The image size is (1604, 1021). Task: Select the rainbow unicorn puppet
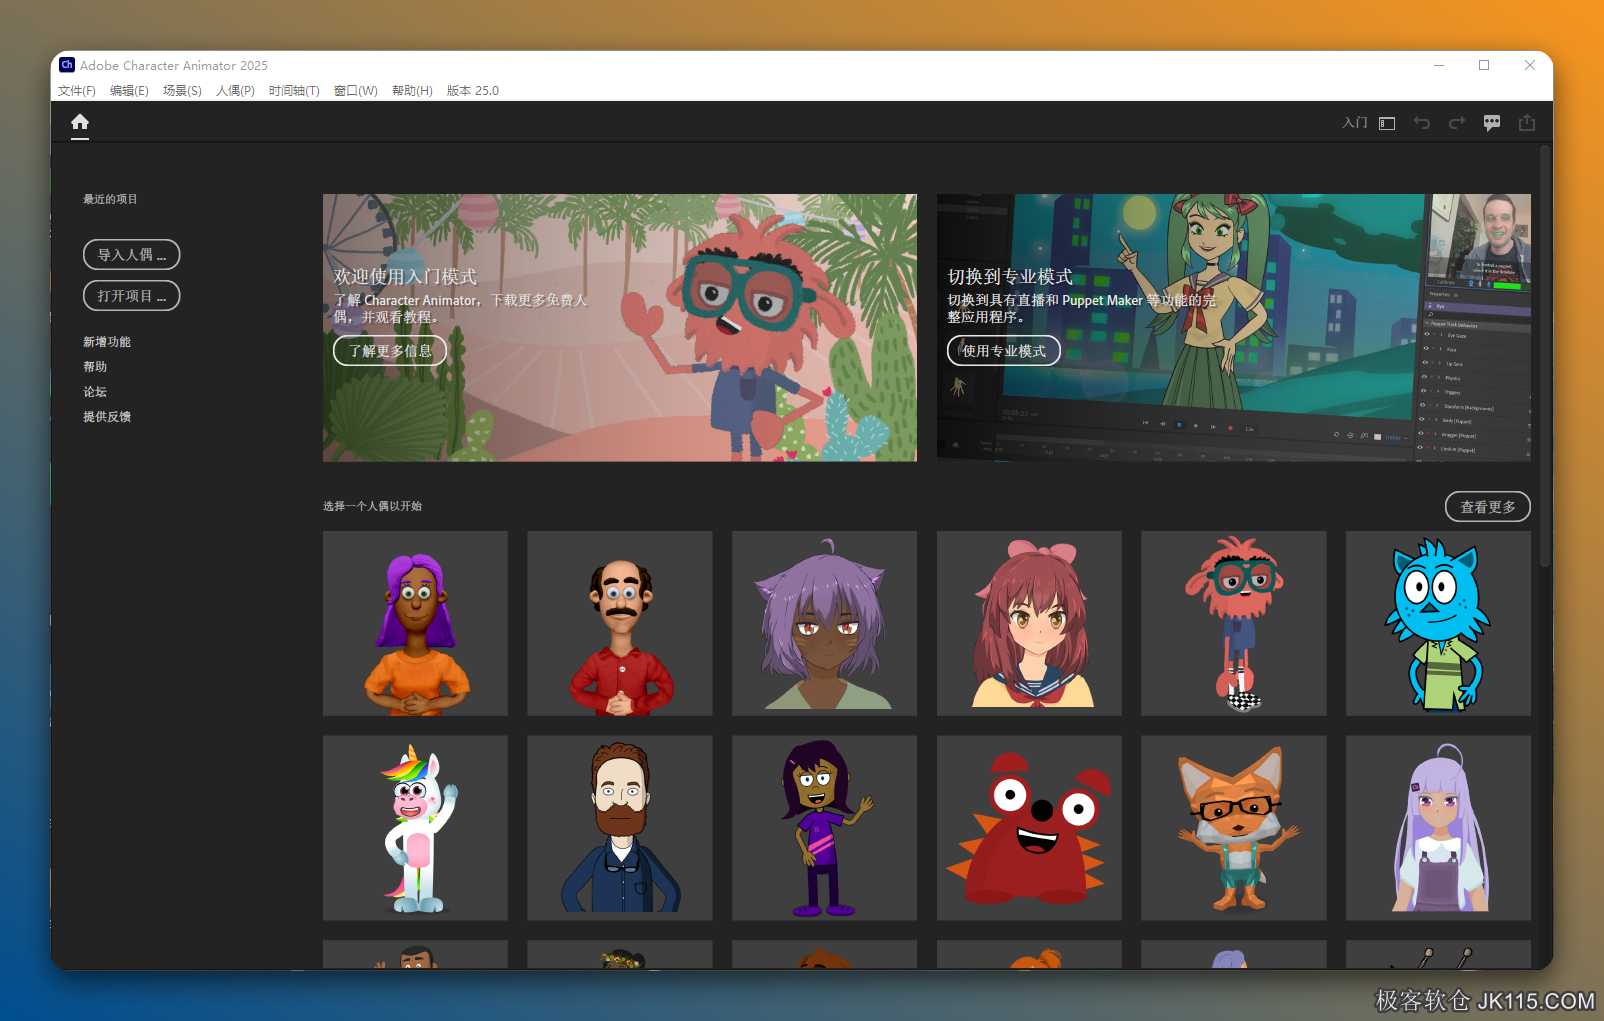click(416, 828)
